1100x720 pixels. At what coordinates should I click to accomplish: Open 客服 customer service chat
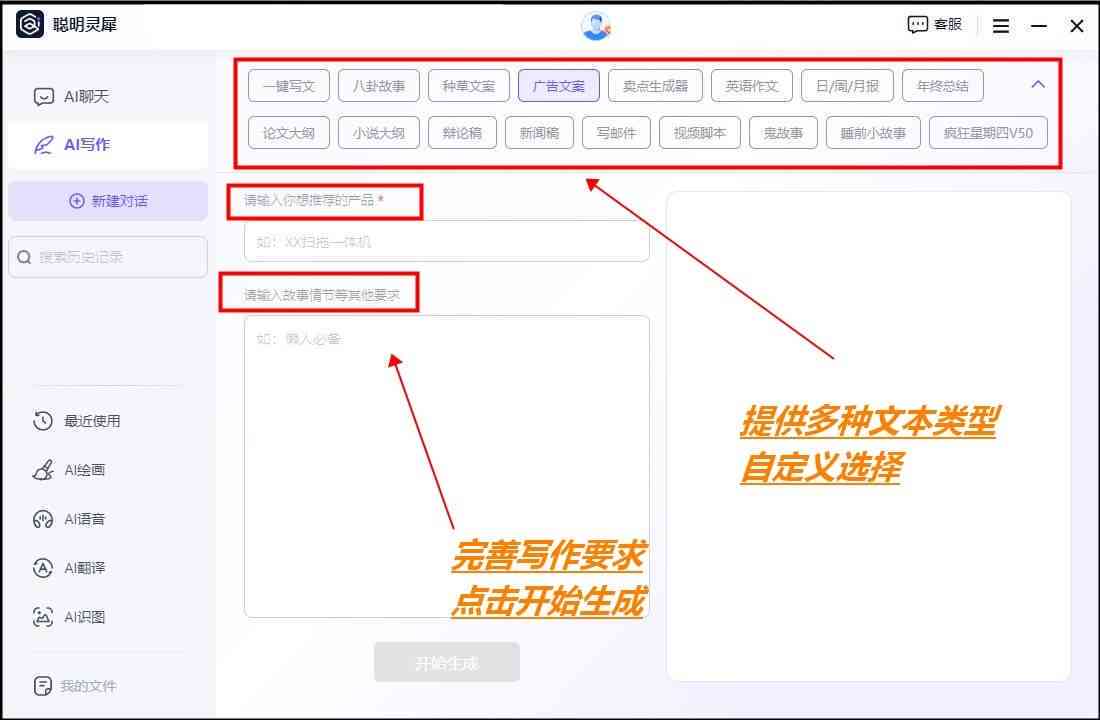[934, 25]
